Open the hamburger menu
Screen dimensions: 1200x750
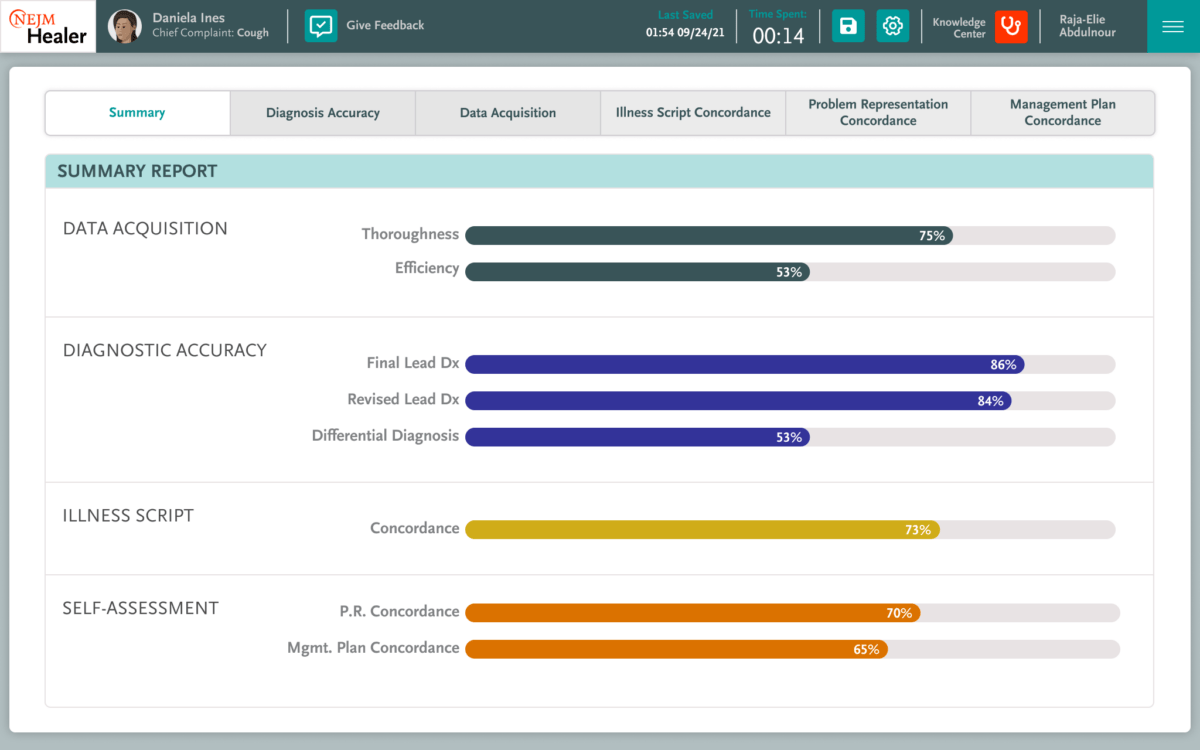[x=1173, y=26]
